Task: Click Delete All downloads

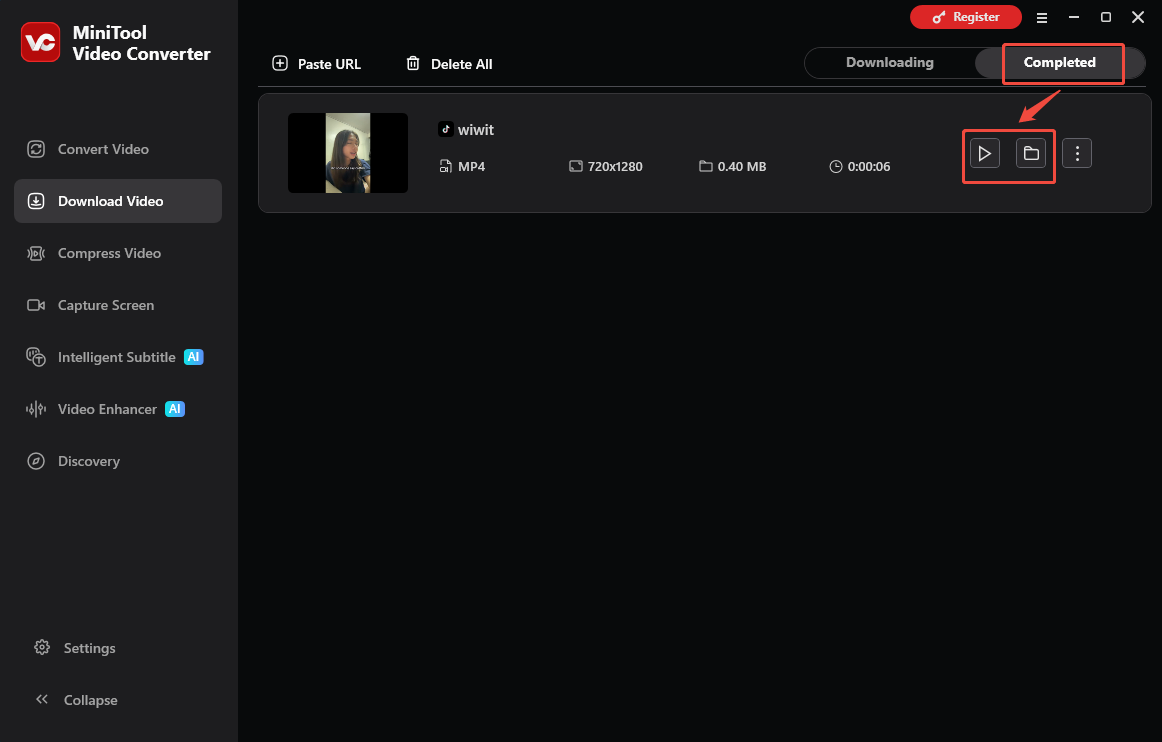Action: pyautogui.click(x=449, y=64)
